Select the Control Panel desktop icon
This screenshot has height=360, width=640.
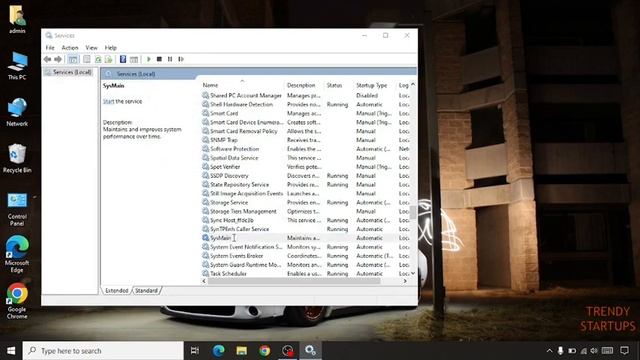click(x=17, y=209)
